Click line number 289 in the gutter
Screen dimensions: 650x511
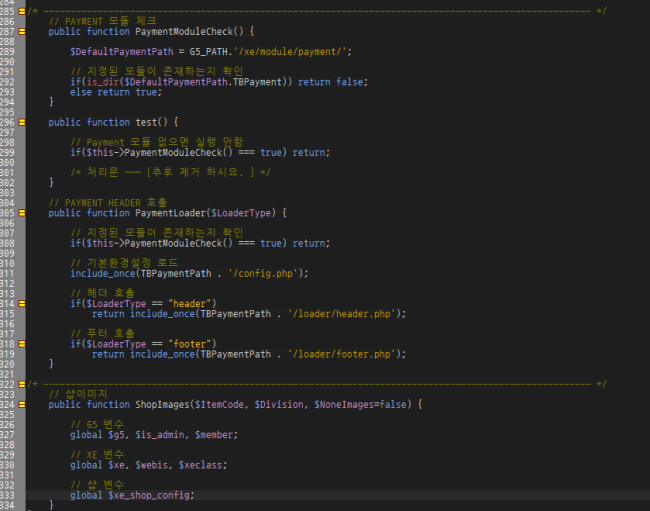[9, 52]
